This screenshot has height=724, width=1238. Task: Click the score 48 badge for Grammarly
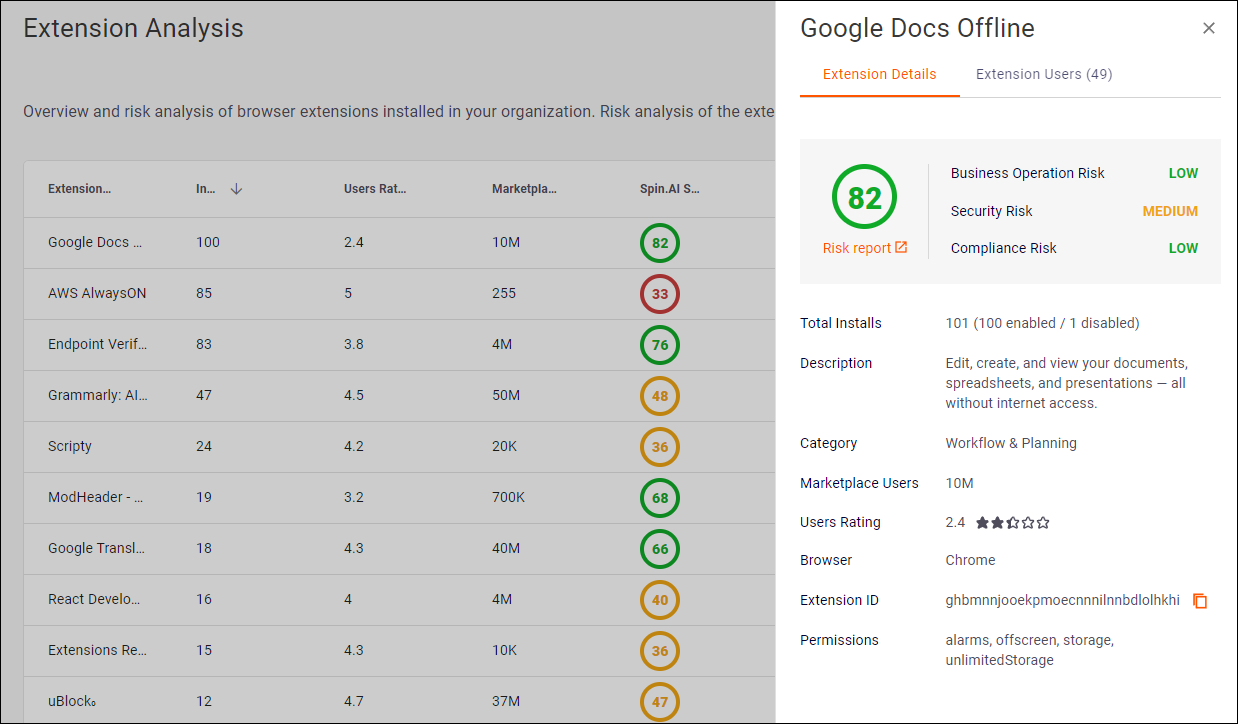pos(660,396)
